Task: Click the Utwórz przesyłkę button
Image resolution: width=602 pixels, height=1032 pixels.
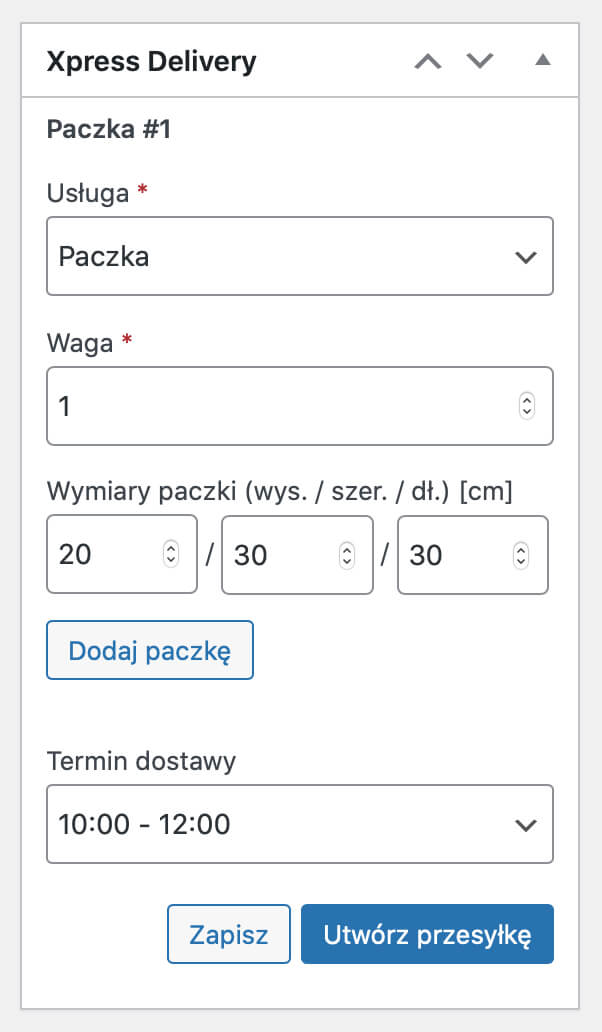Action: [x=428, y=934]
